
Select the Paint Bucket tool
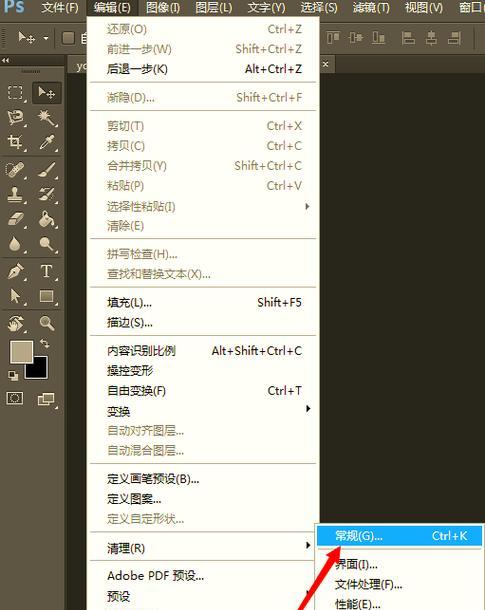pyautogui.click(x=47, y=219)
